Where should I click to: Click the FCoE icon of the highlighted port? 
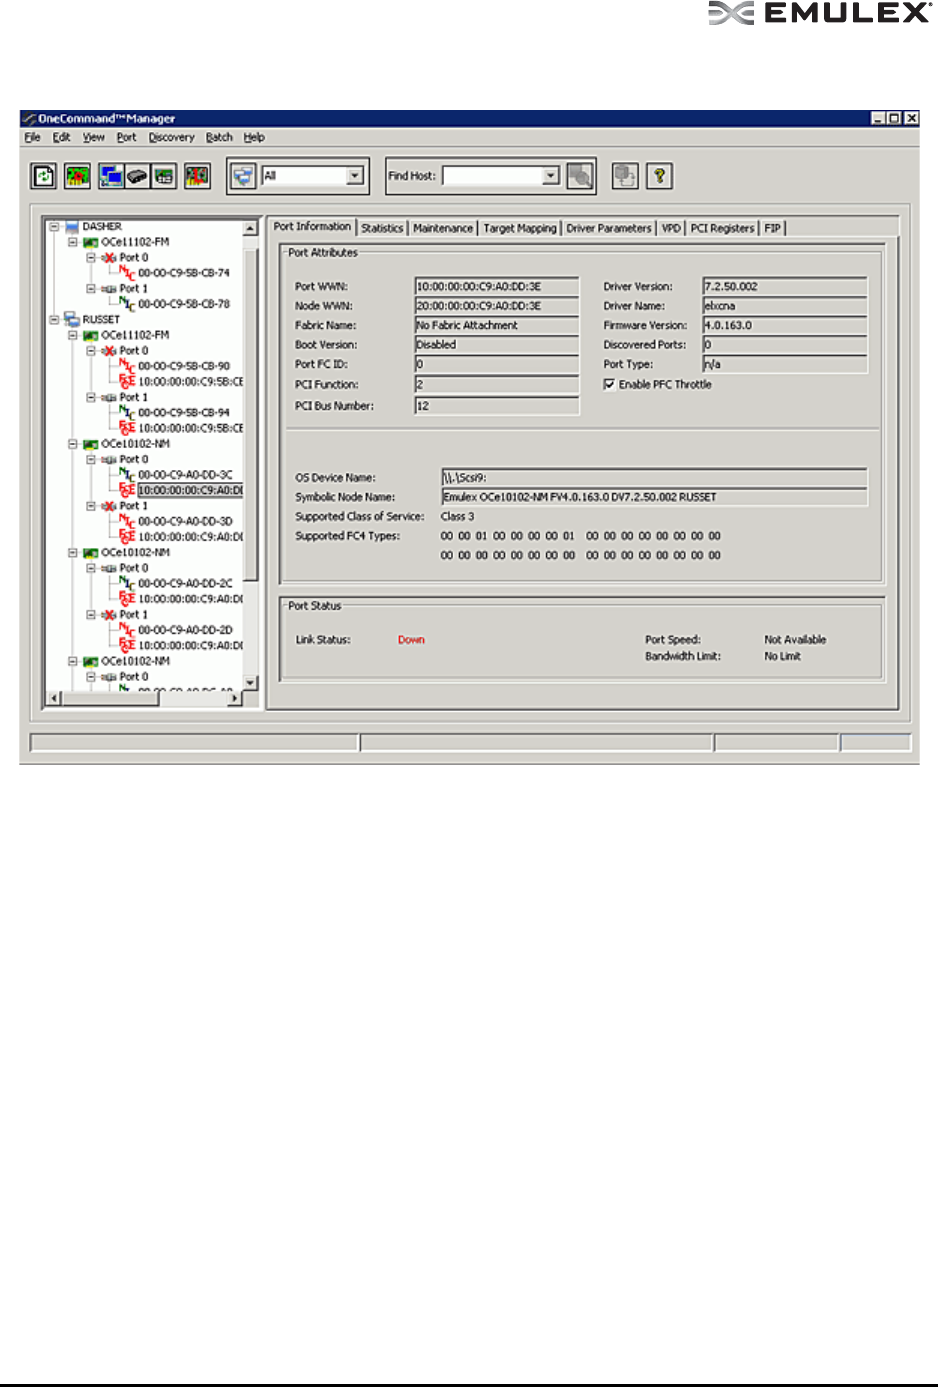127,490
